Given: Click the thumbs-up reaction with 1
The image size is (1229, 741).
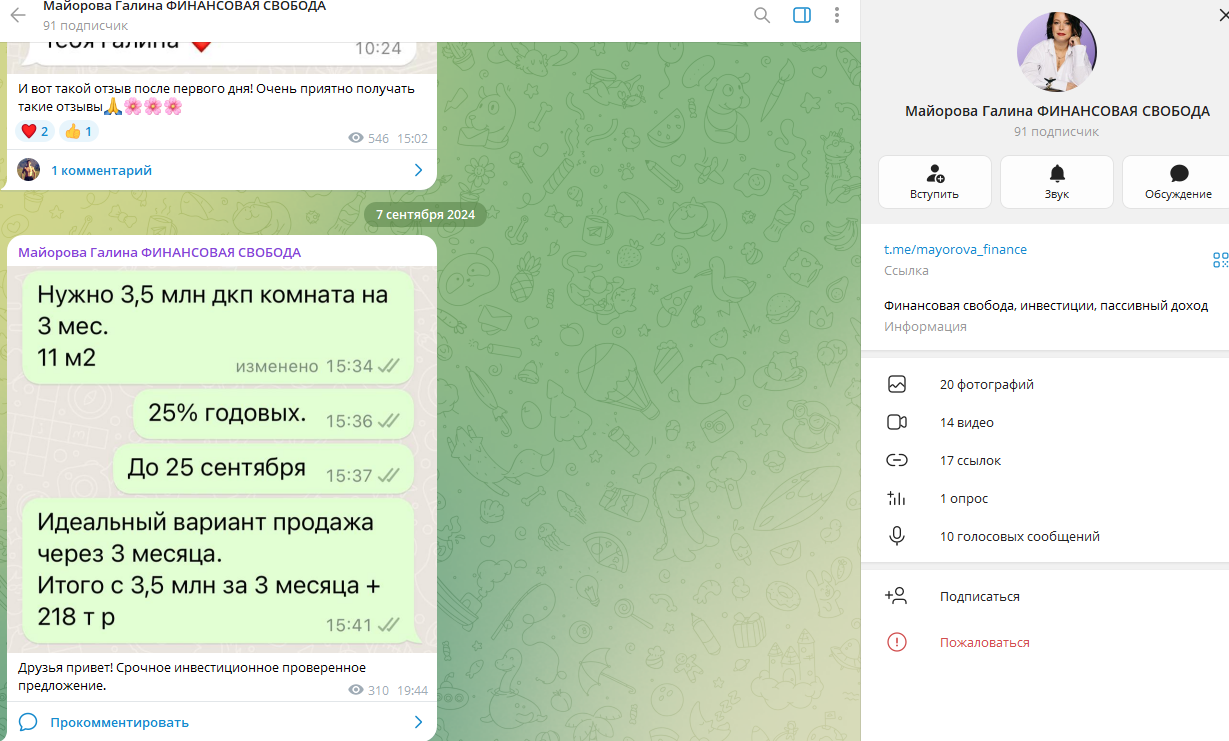Looking at the screenshot, I should (x=78, y=131).
